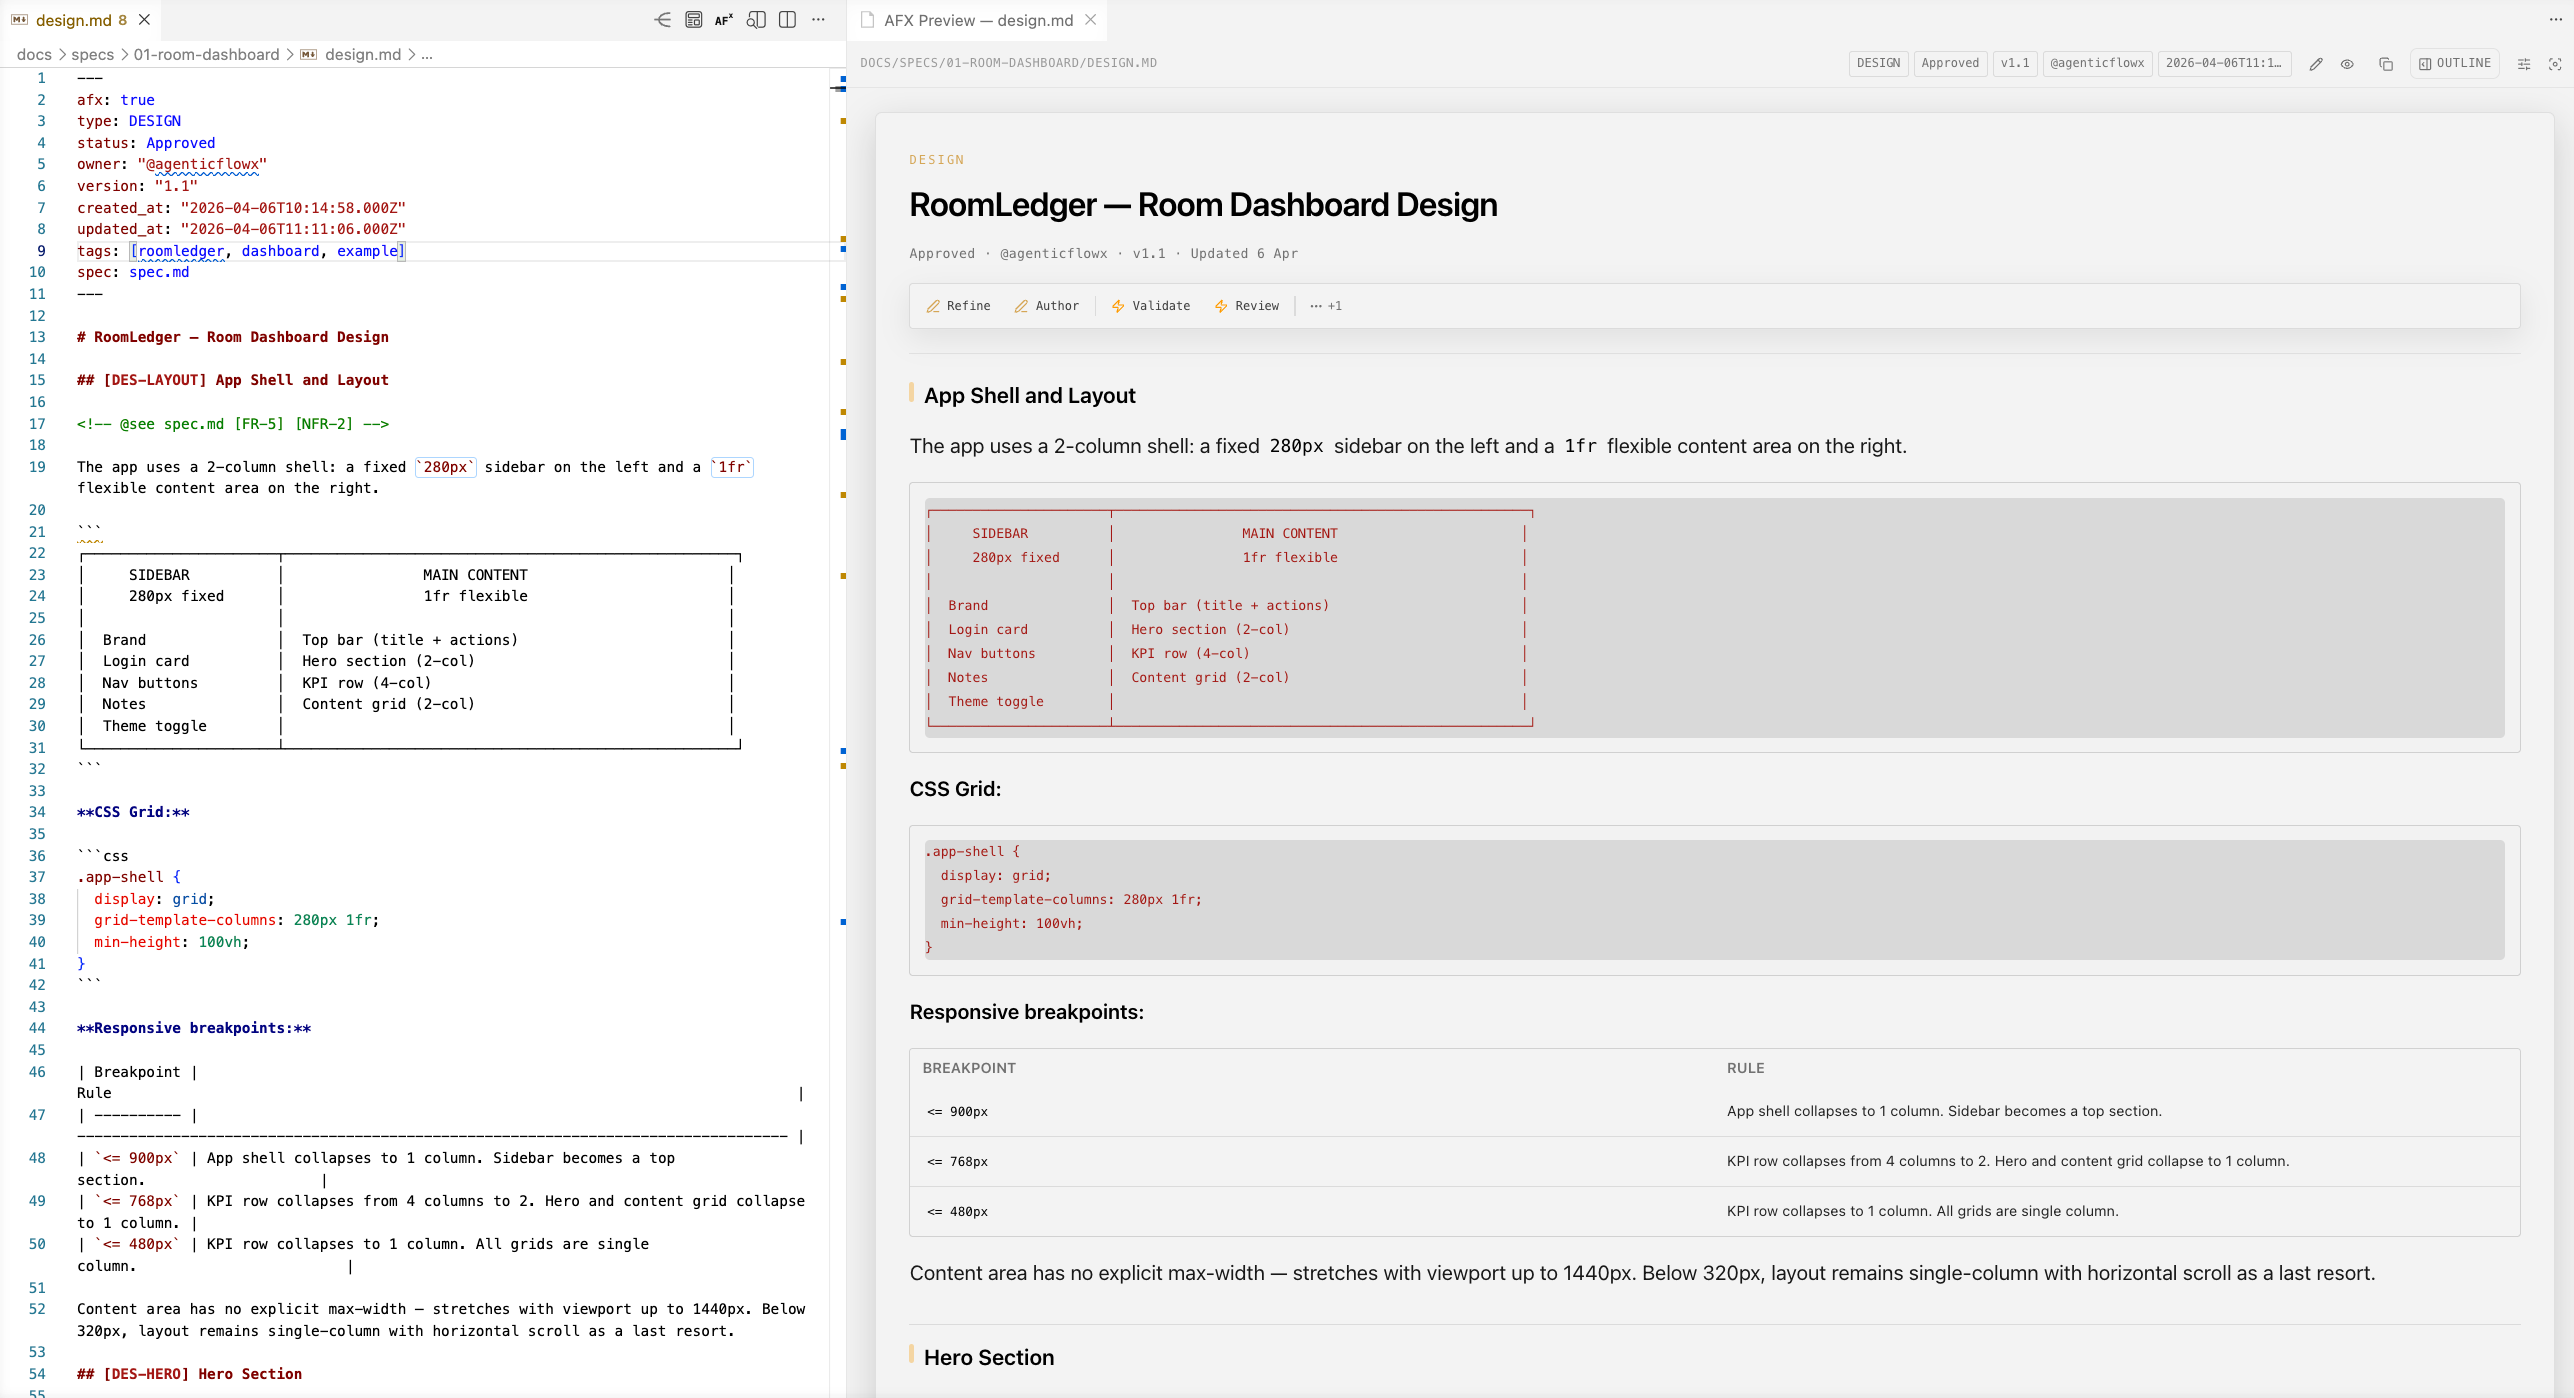Open more actions menu for design.md editor

(818, 20)
